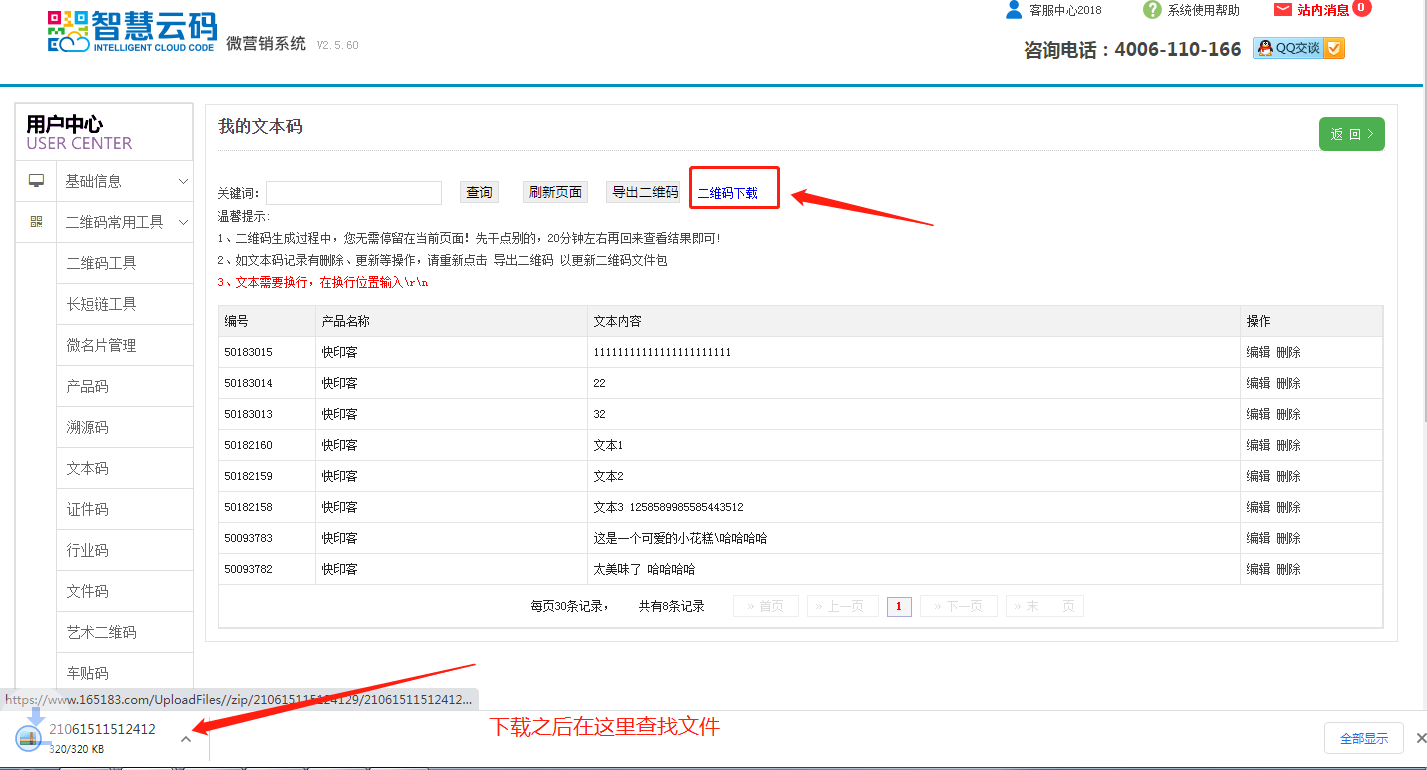Open 站内消息 envelope icon
The height and width of the screenshot is (770, 1427).
1283,10
